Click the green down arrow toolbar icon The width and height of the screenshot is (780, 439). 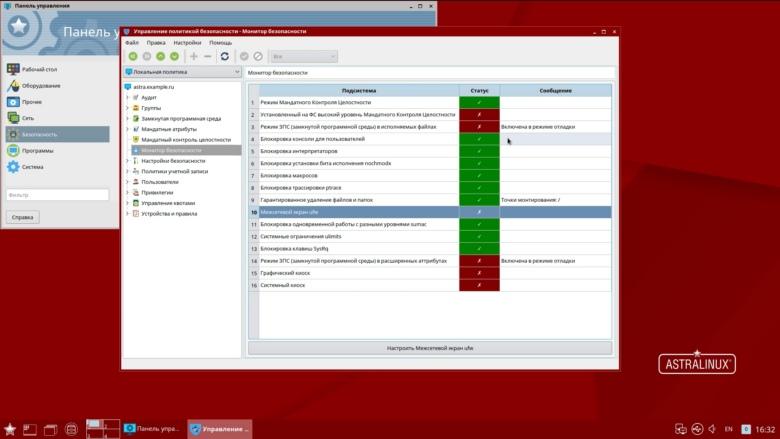point(175,56)
